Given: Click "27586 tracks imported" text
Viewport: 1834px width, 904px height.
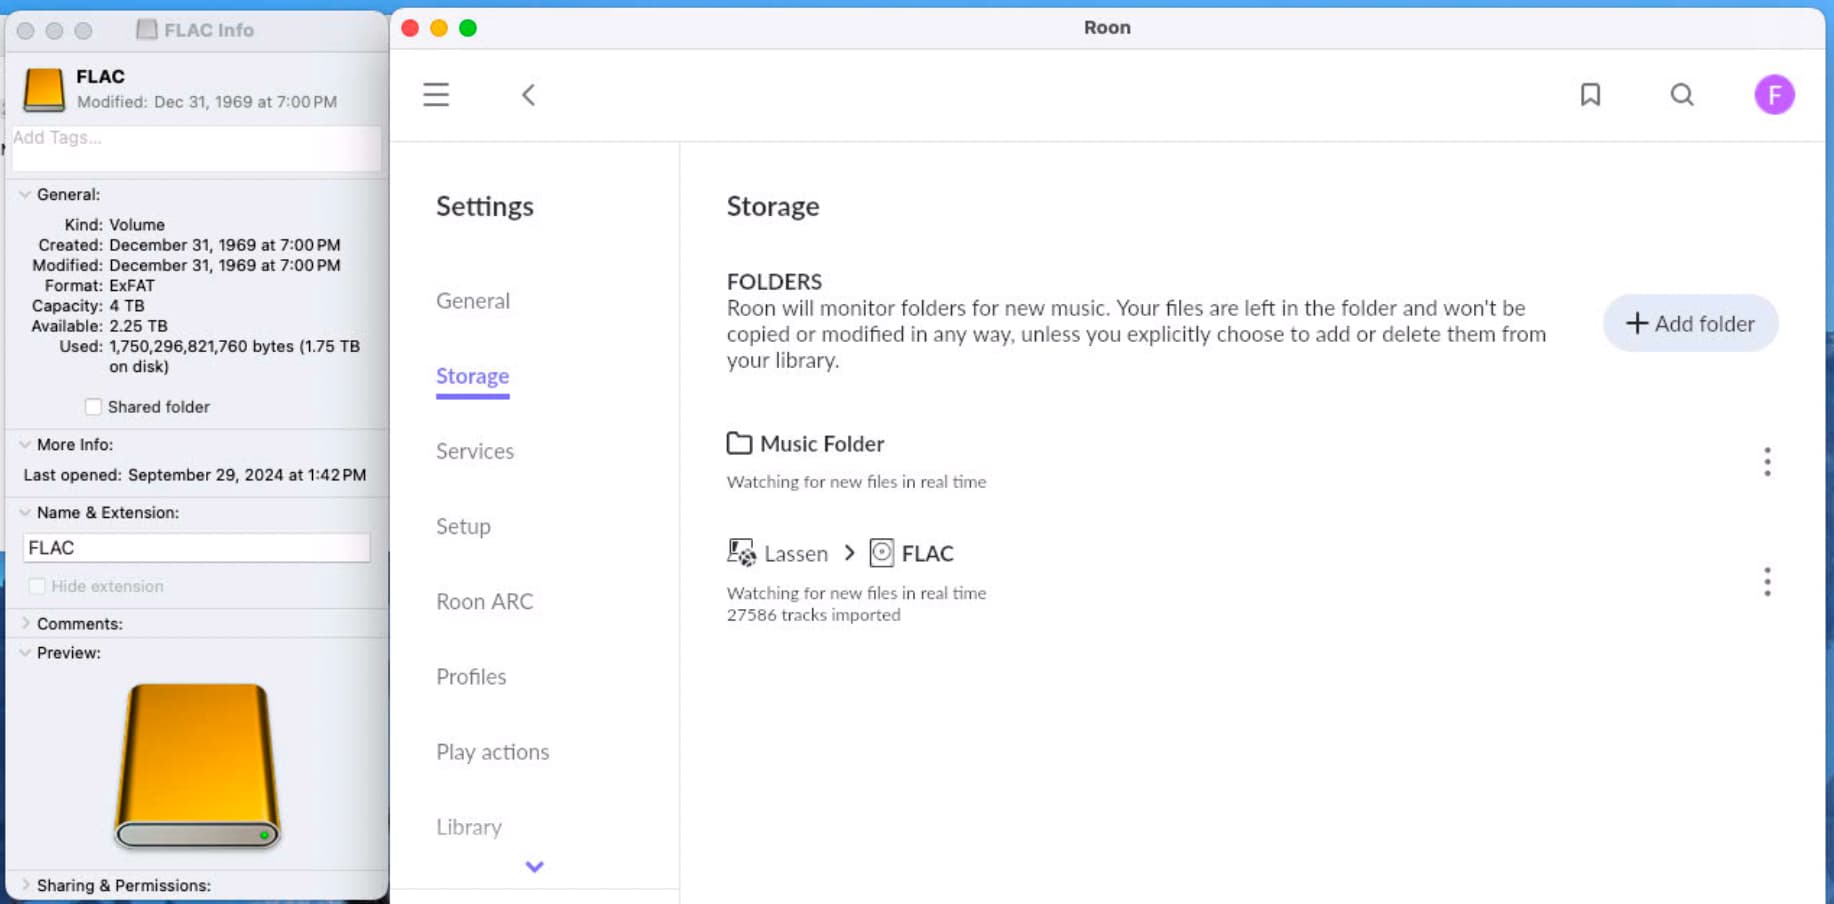Looking at the screenshot, I should [813, 615].
